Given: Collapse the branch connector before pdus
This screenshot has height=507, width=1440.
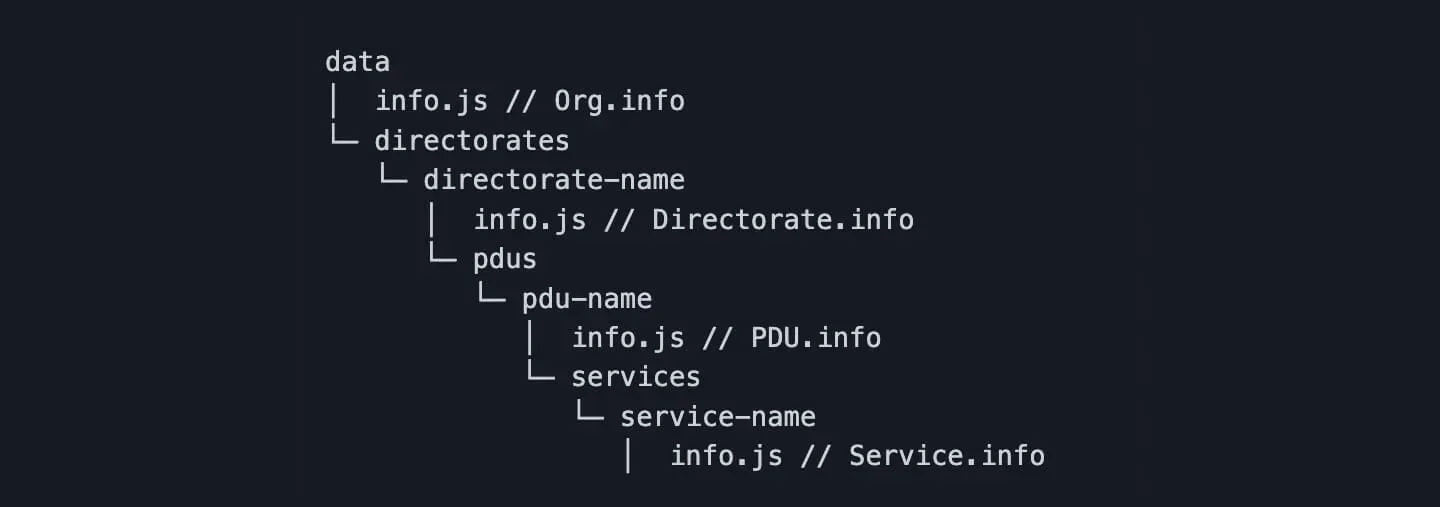Looking at the screenshot, I should tap(441, 256).
